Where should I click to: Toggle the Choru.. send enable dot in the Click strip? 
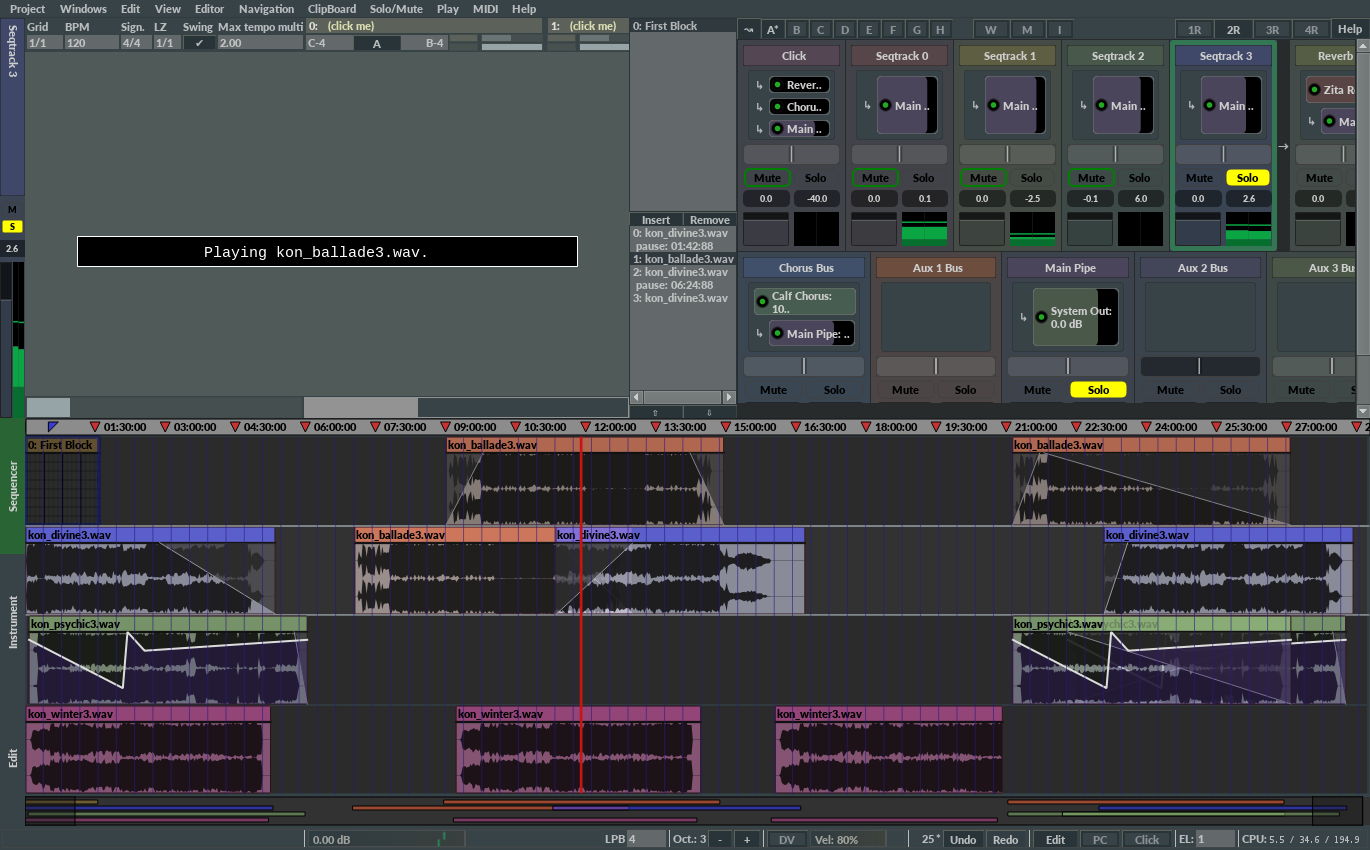point(776,107)
